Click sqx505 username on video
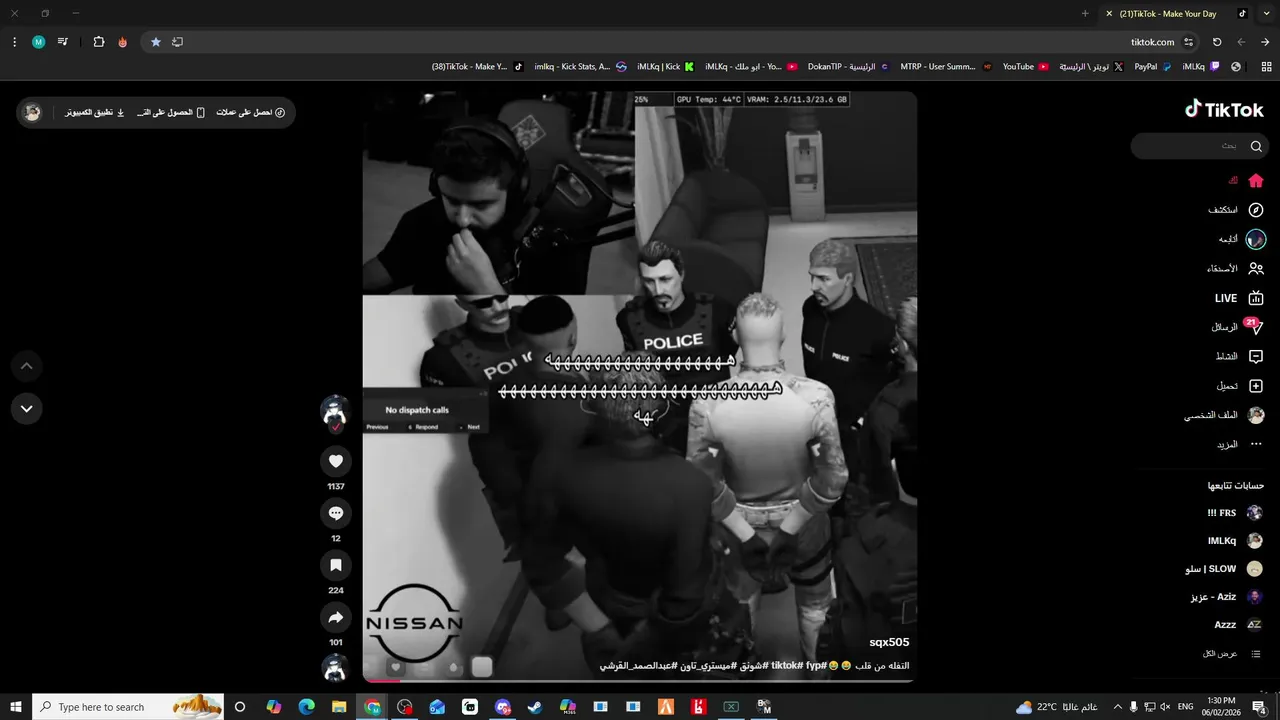1280x720 pixels. point(889,642)
